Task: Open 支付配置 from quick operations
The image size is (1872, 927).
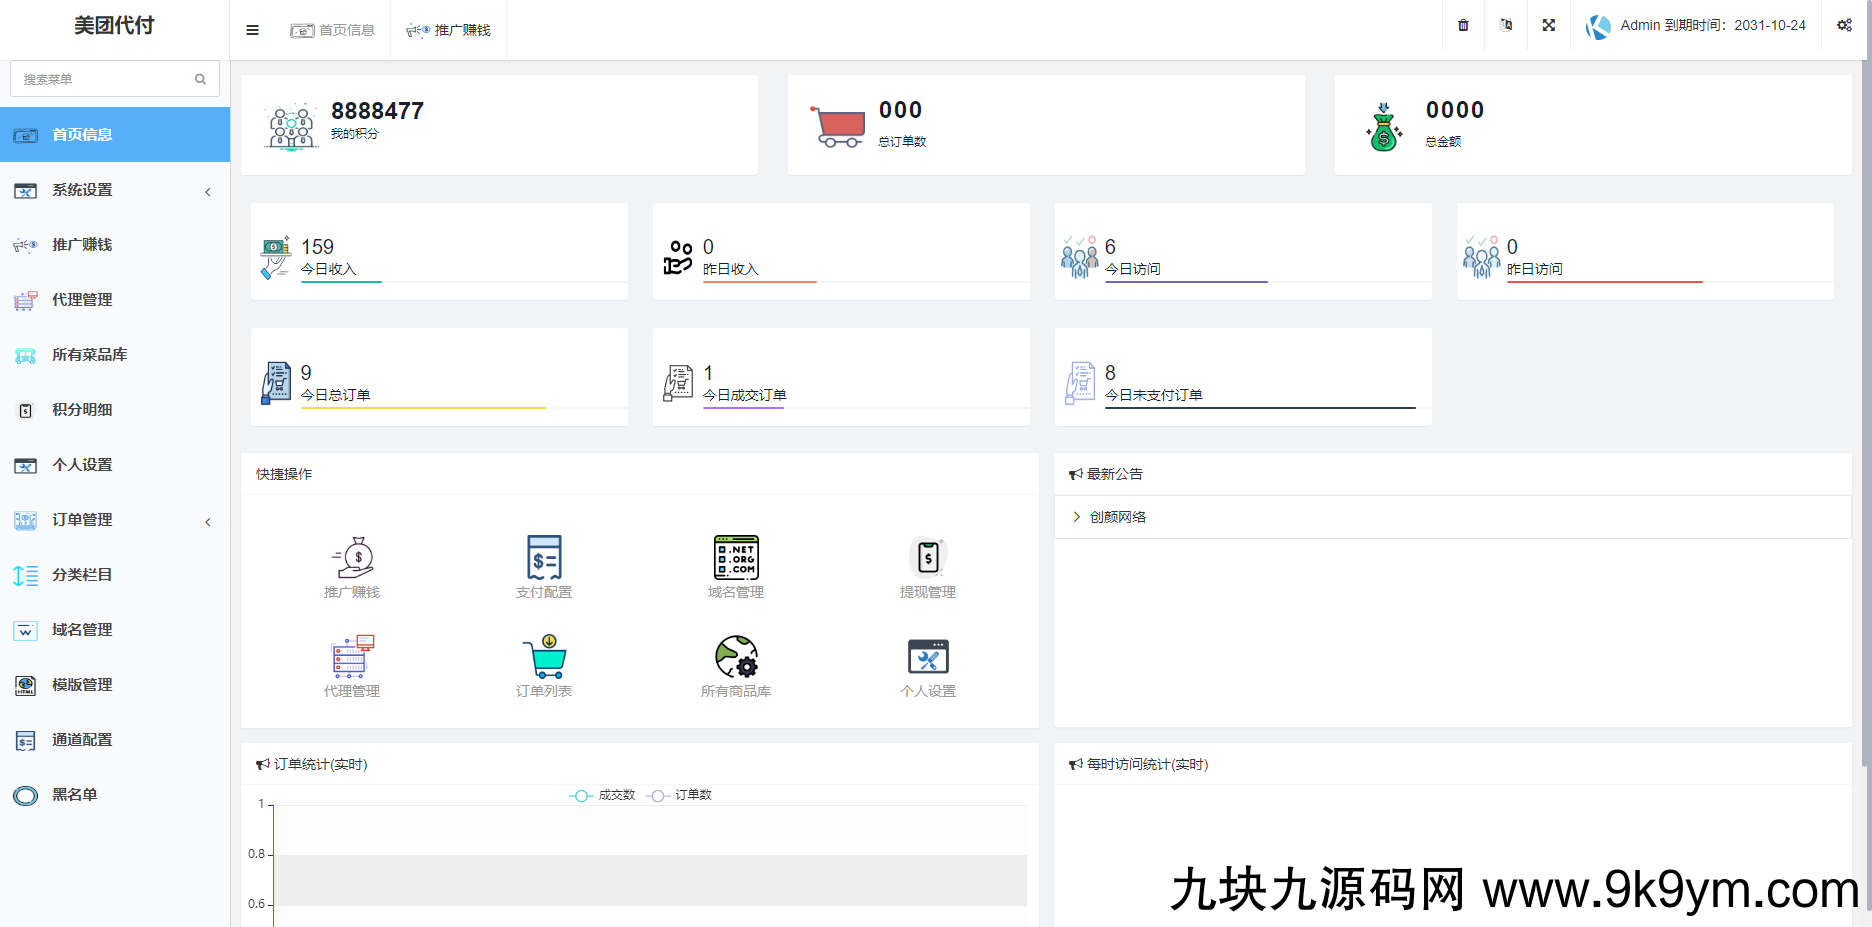Action: [x=543, y=565]
